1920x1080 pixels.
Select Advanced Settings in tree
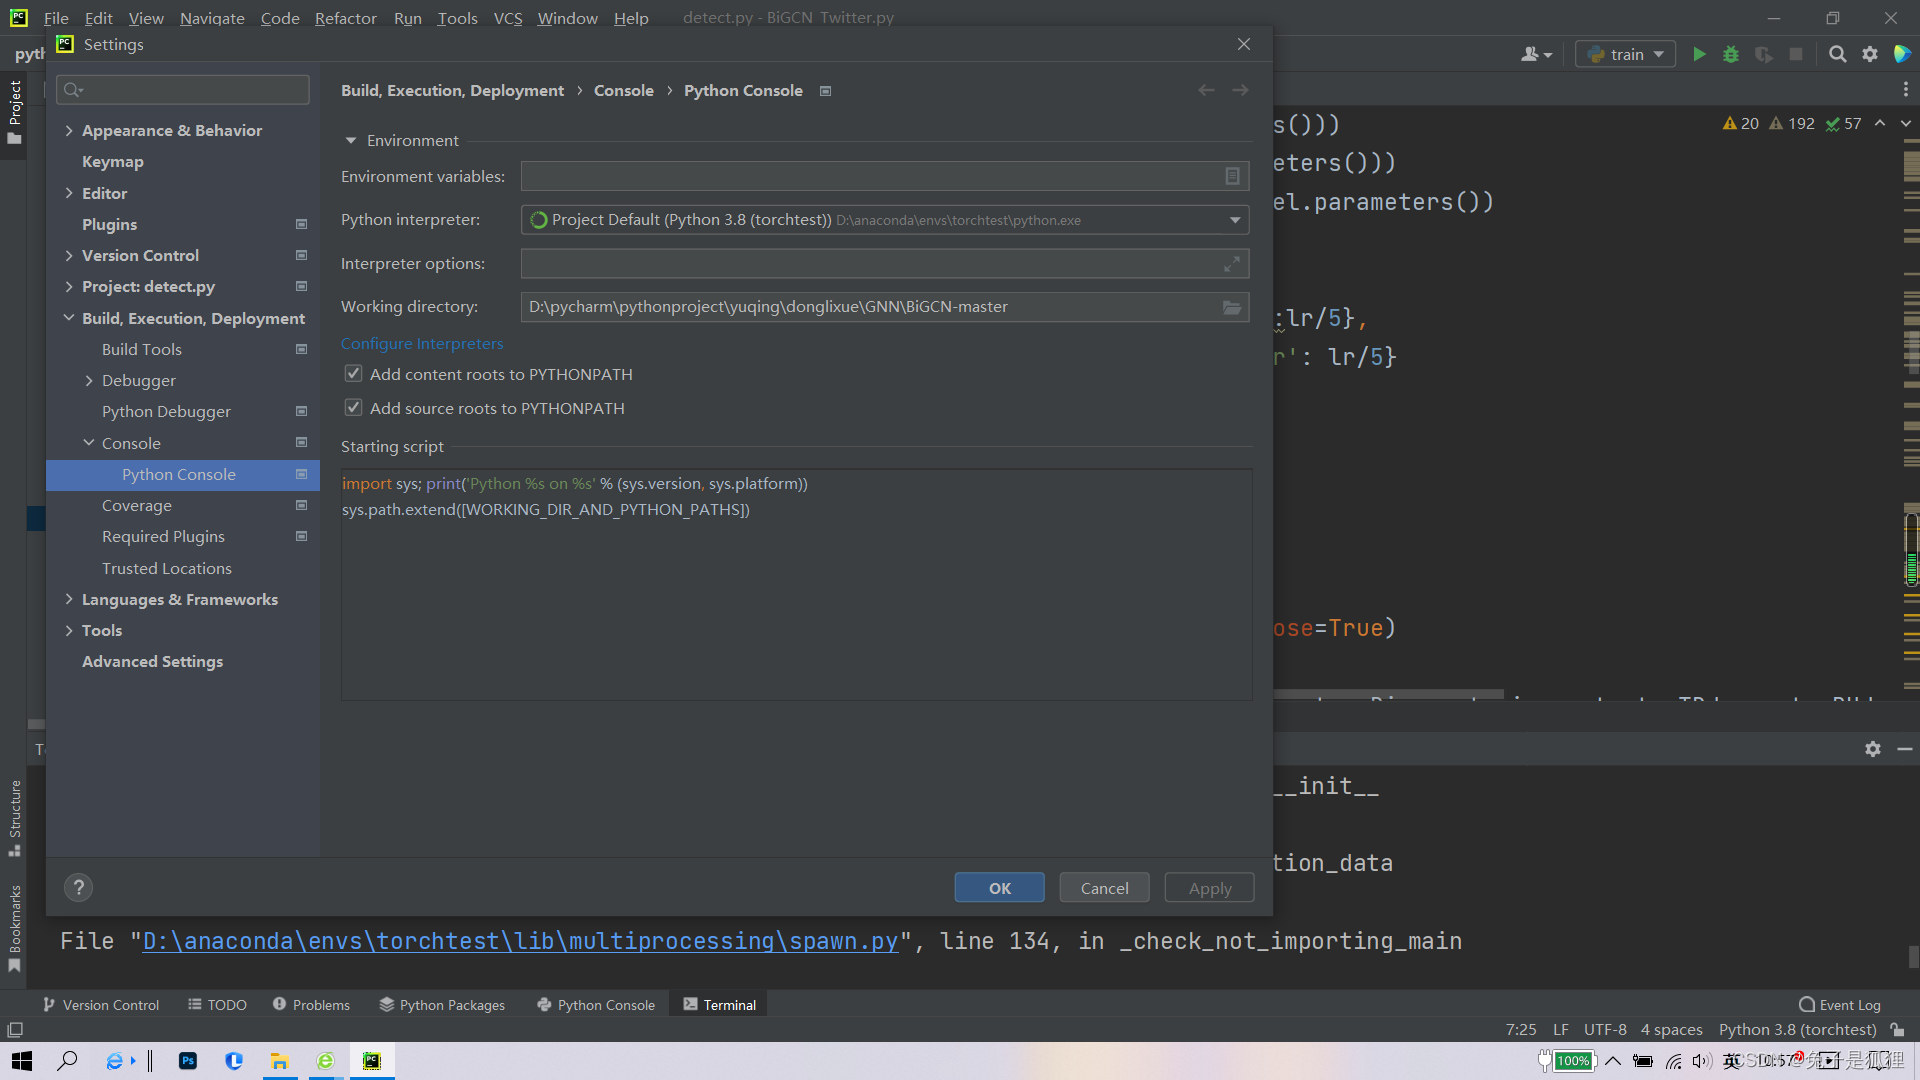pyautogui.click(x=152, y=662)
